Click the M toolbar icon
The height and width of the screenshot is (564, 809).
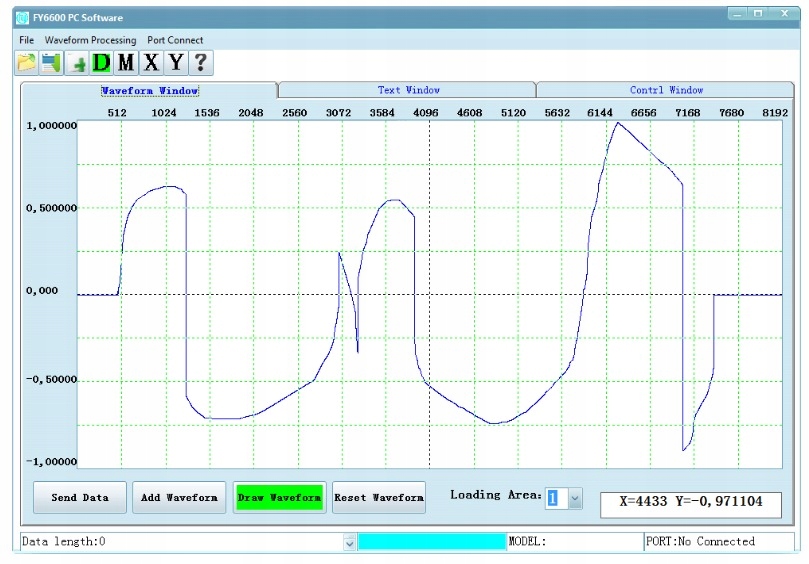click(126, 63)
